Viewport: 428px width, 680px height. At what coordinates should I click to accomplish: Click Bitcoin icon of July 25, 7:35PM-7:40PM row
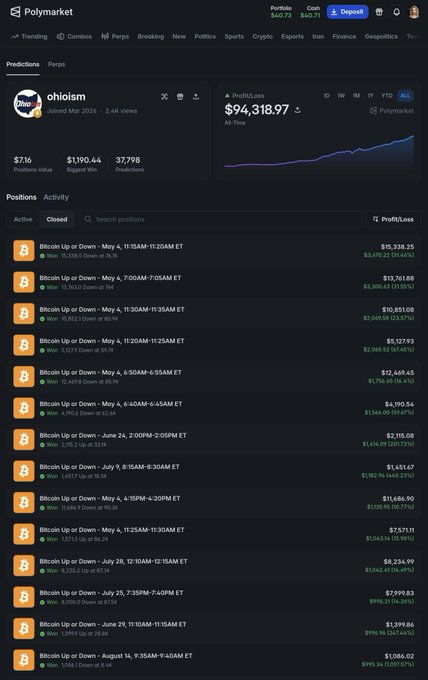[24, 597]
